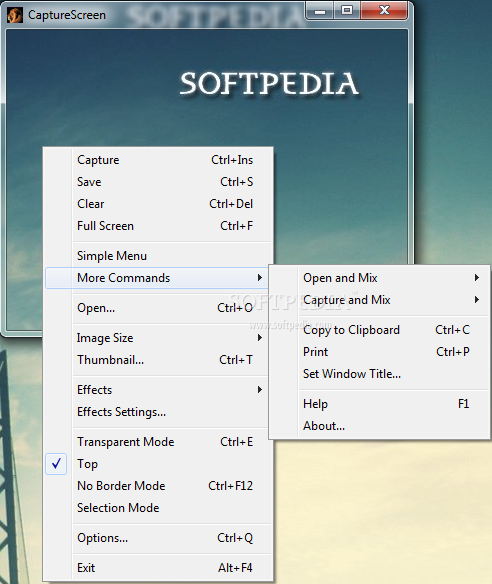Open Set Window Title... dialog
The width and height of the screenshot is (492, 584).
380,374
